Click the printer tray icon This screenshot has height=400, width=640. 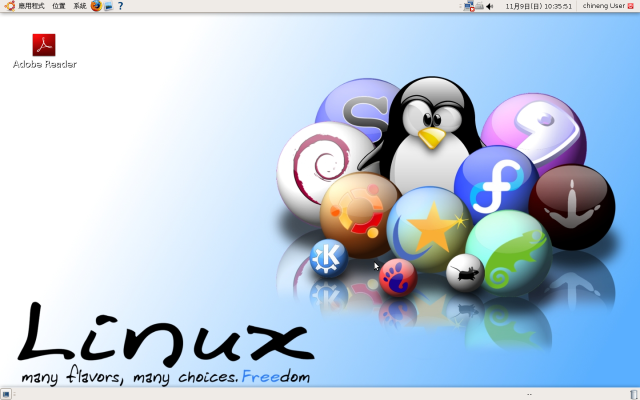(480, 6)
